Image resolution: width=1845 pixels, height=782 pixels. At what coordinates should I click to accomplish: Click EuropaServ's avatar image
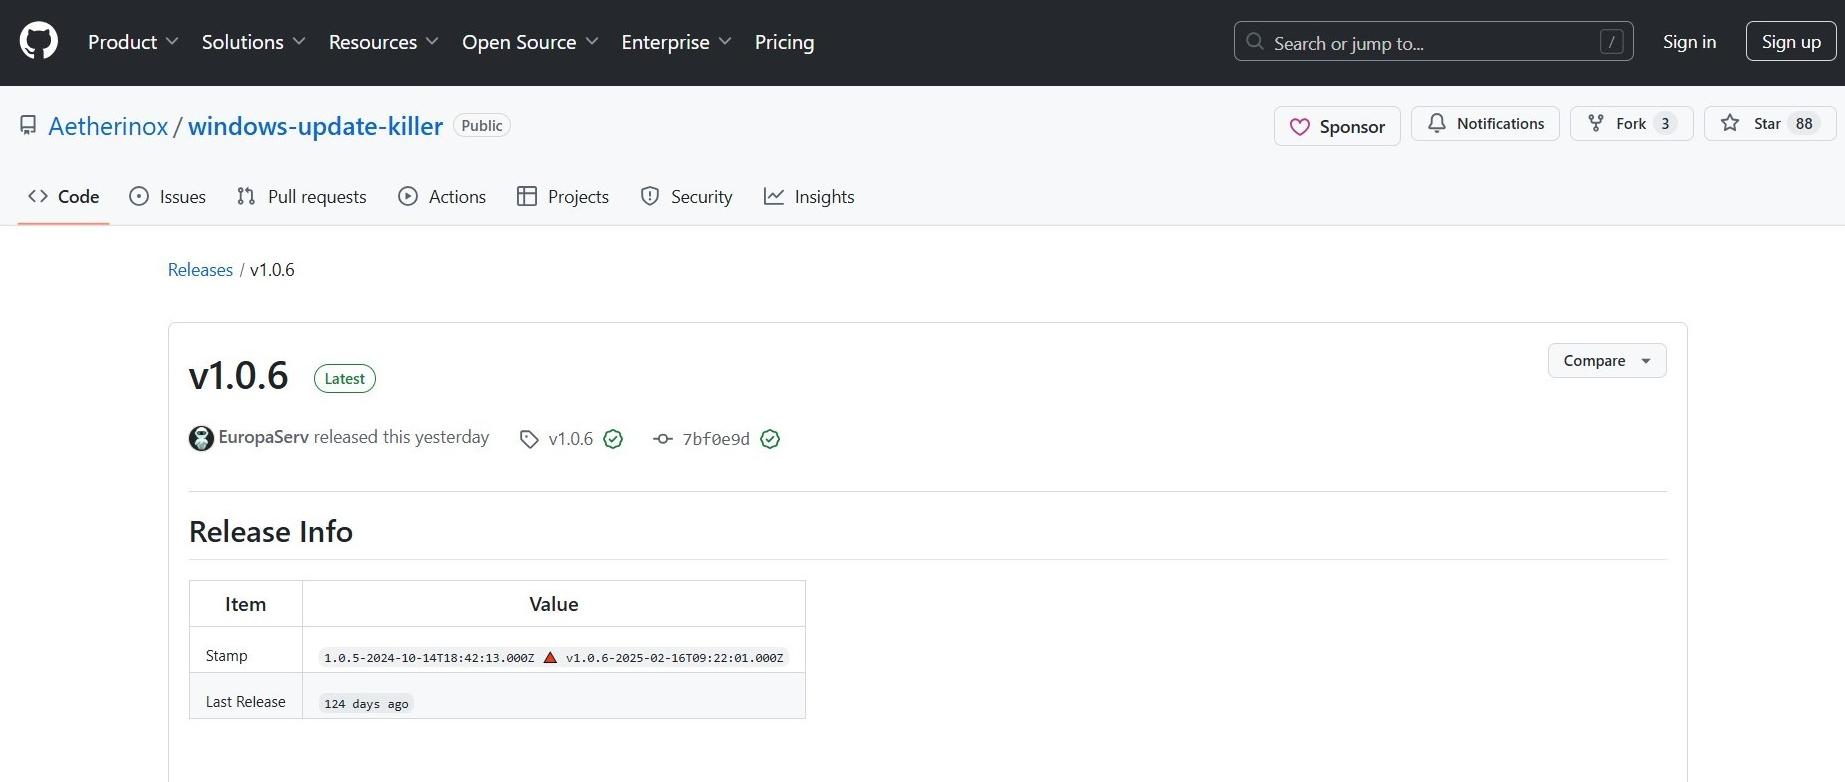201,438
